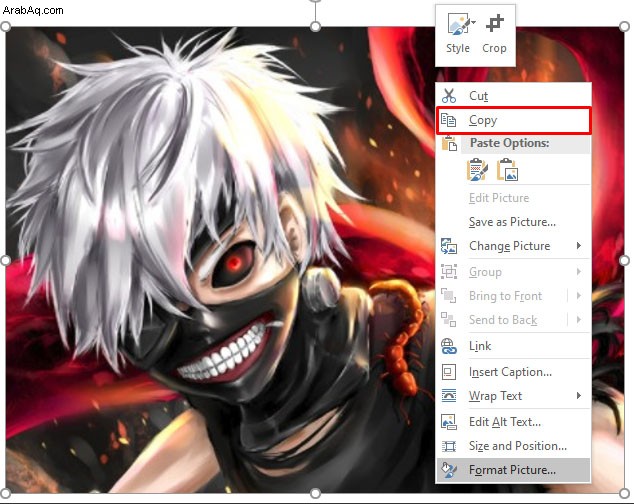This screenshot has height=504, width=634.
Task: Click the Format Picture paint icon
Action: [x=449, y=470]
